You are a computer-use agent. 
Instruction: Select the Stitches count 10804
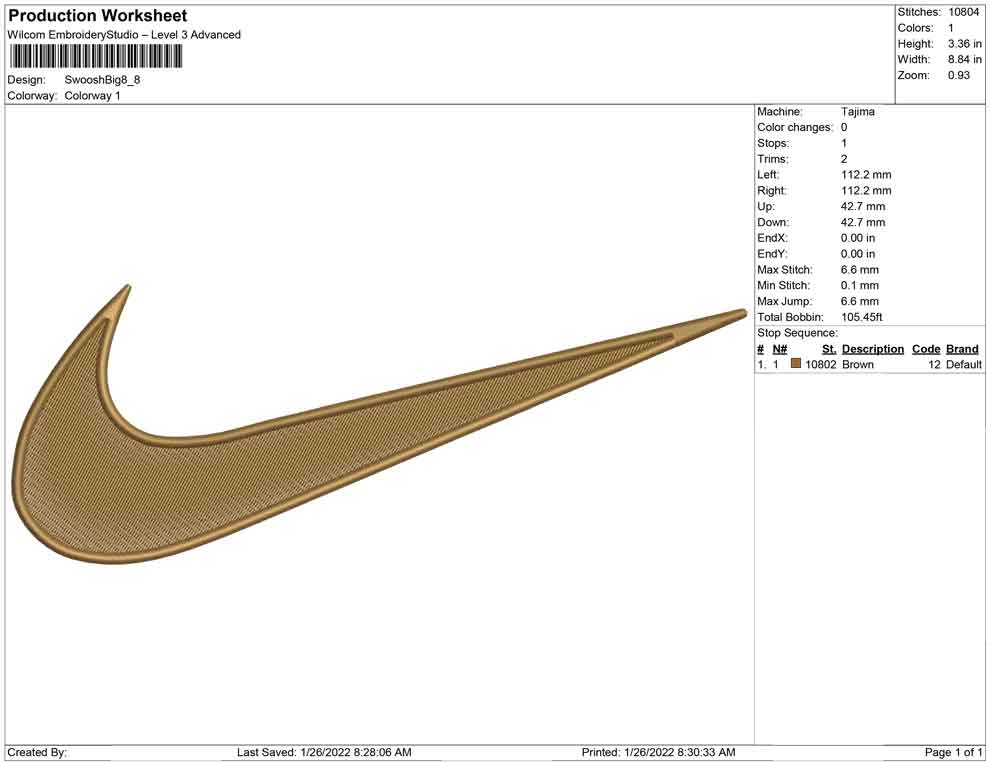click(x=964, y=12)
